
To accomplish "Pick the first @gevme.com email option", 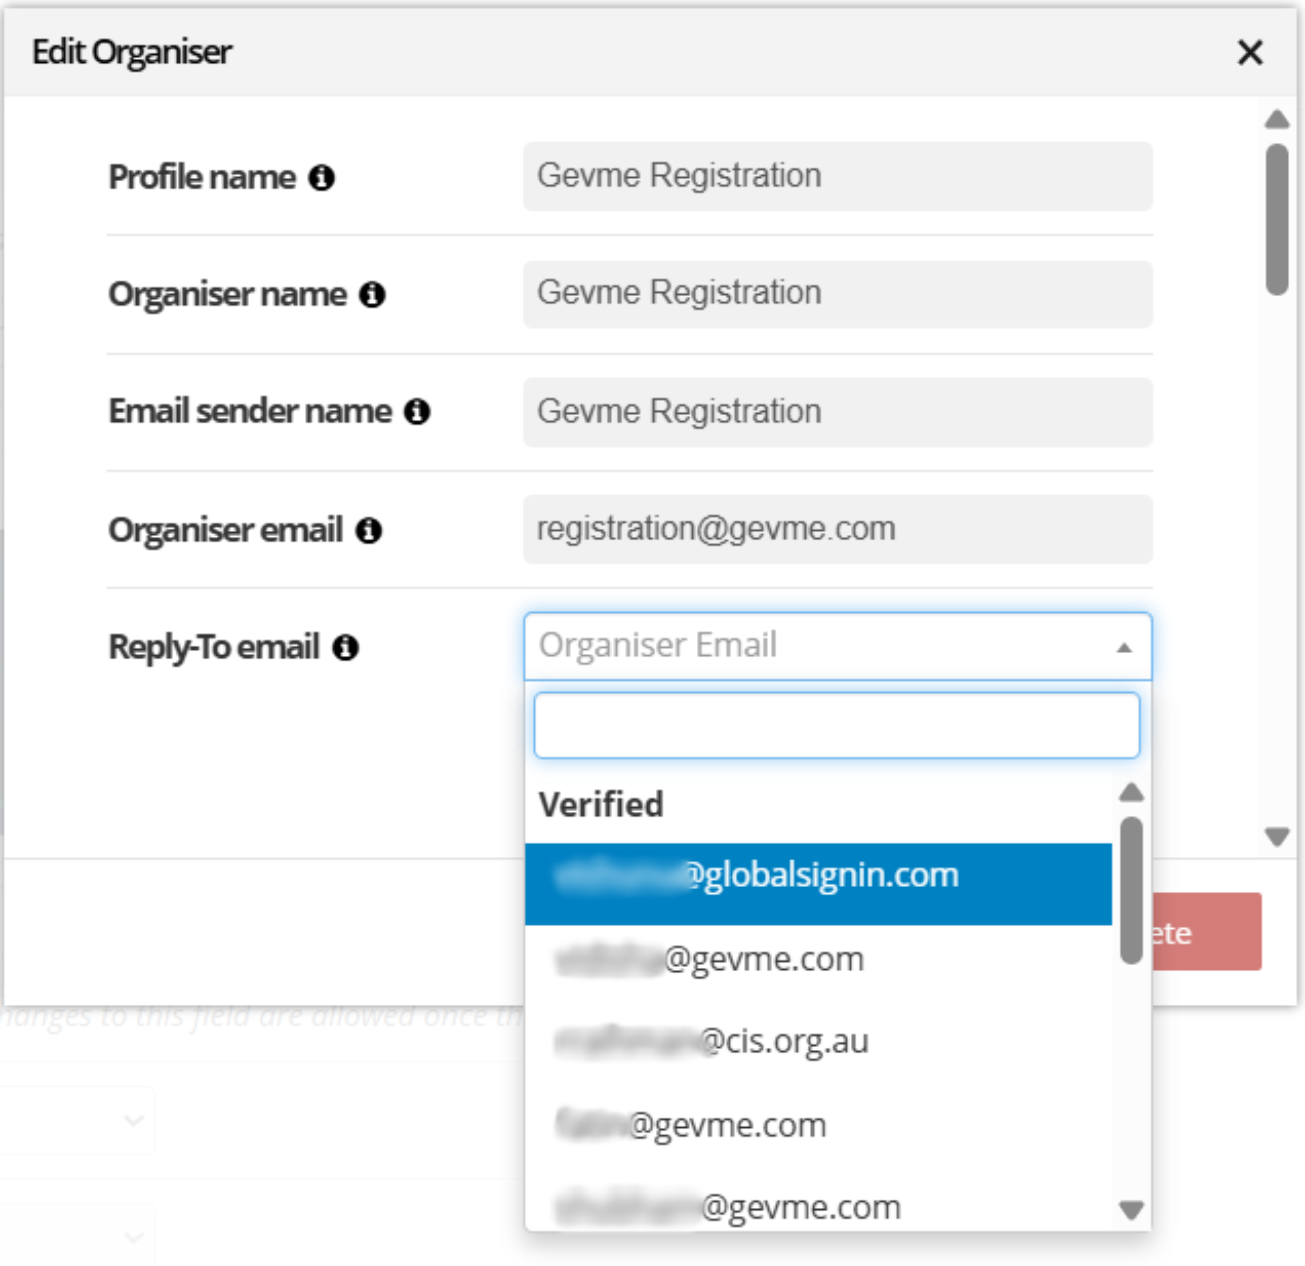I will (818, 960).
